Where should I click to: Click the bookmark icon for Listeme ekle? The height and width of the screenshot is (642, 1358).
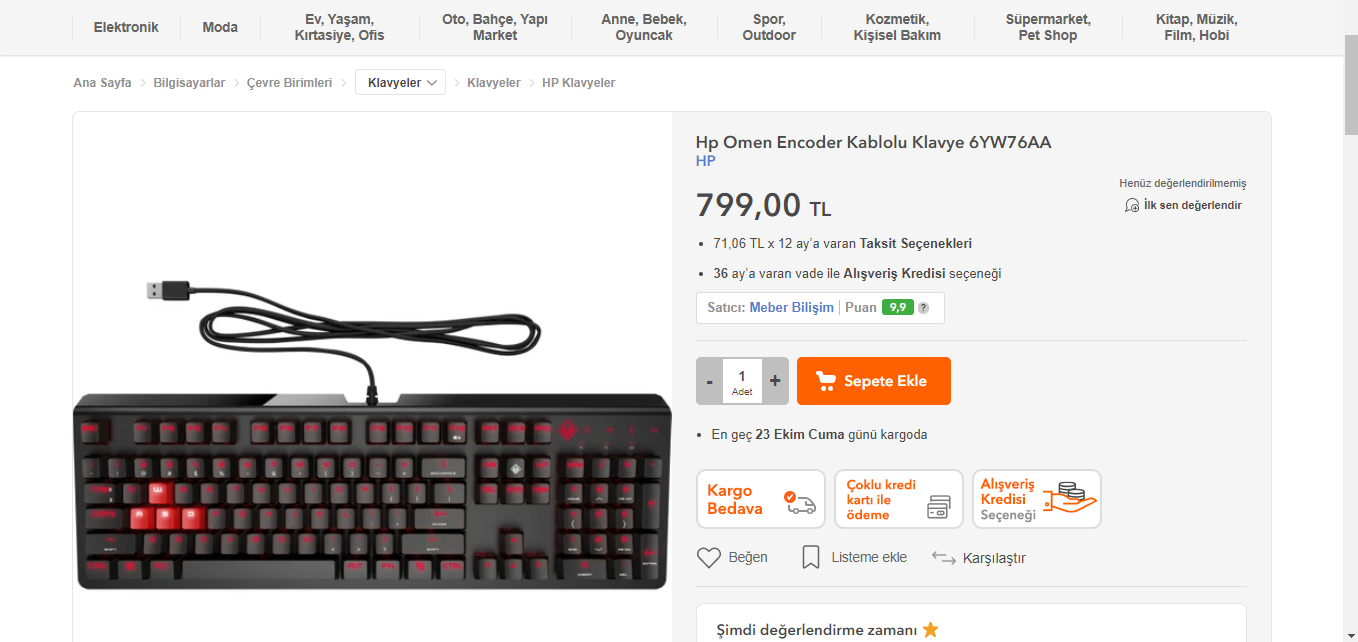811,557
